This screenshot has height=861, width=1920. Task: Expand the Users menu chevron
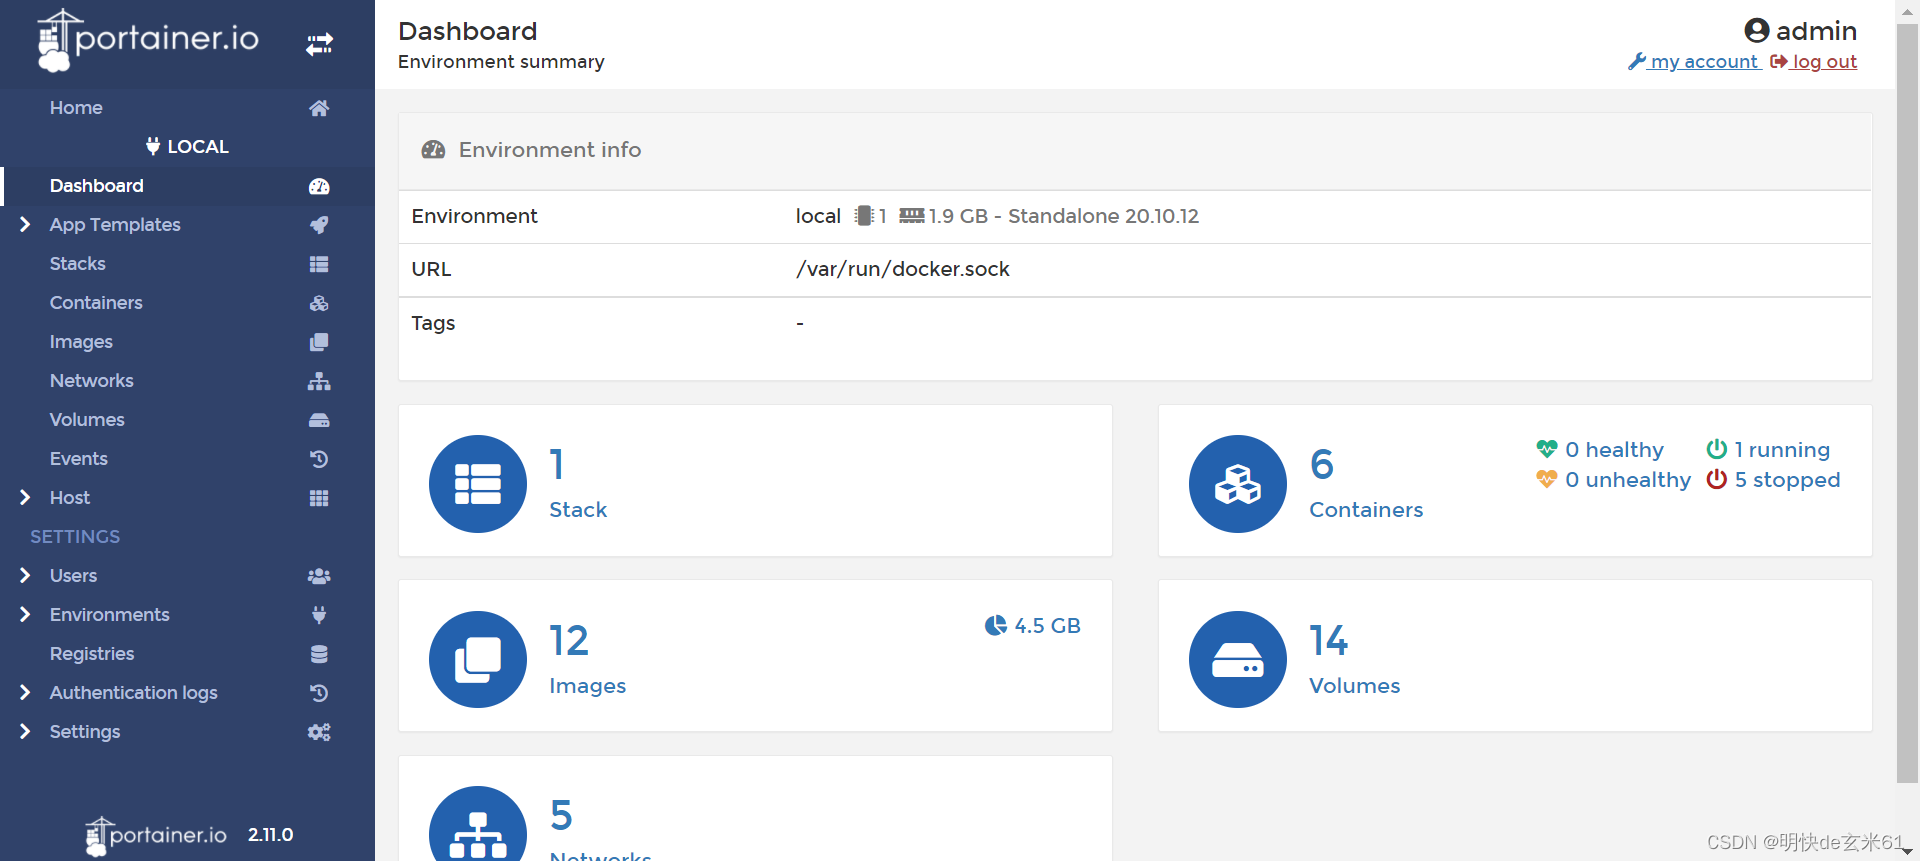click(x=25, y=576)
